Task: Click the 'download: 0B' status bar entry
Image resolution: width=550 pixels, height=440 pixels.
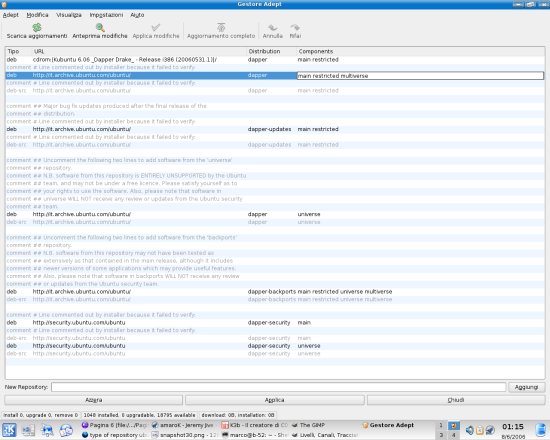Action: 238,415
